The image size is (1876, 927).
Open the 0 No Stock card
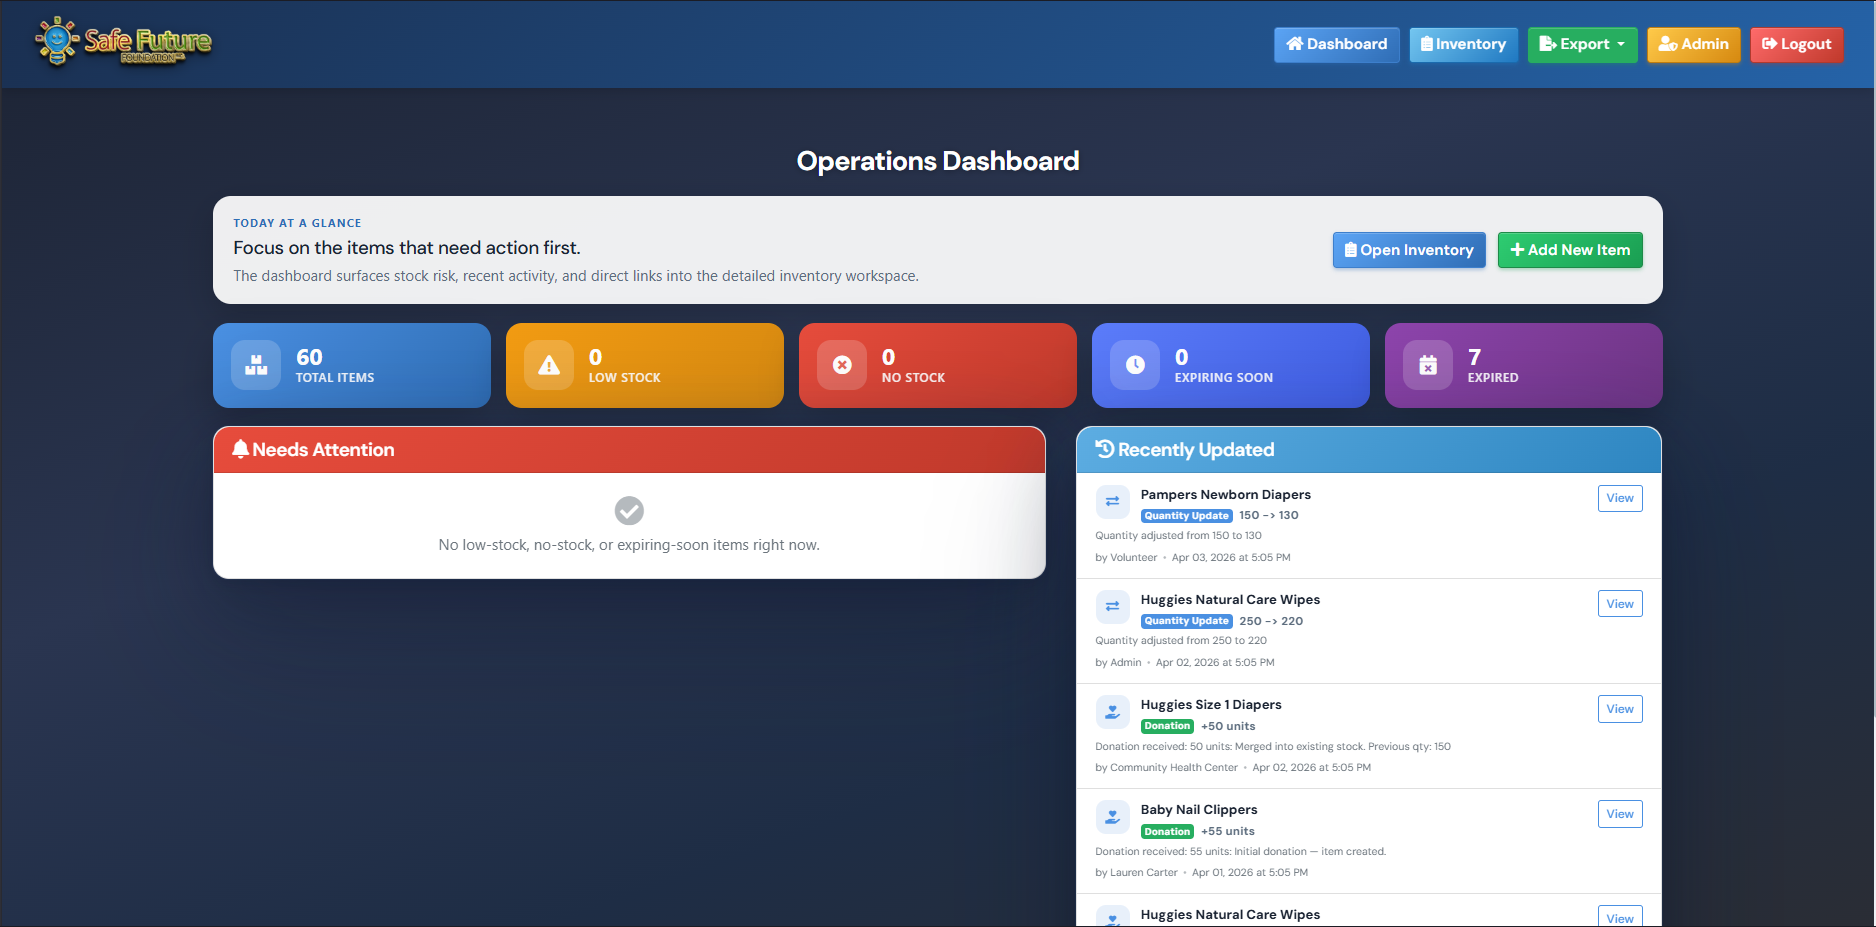938,365
